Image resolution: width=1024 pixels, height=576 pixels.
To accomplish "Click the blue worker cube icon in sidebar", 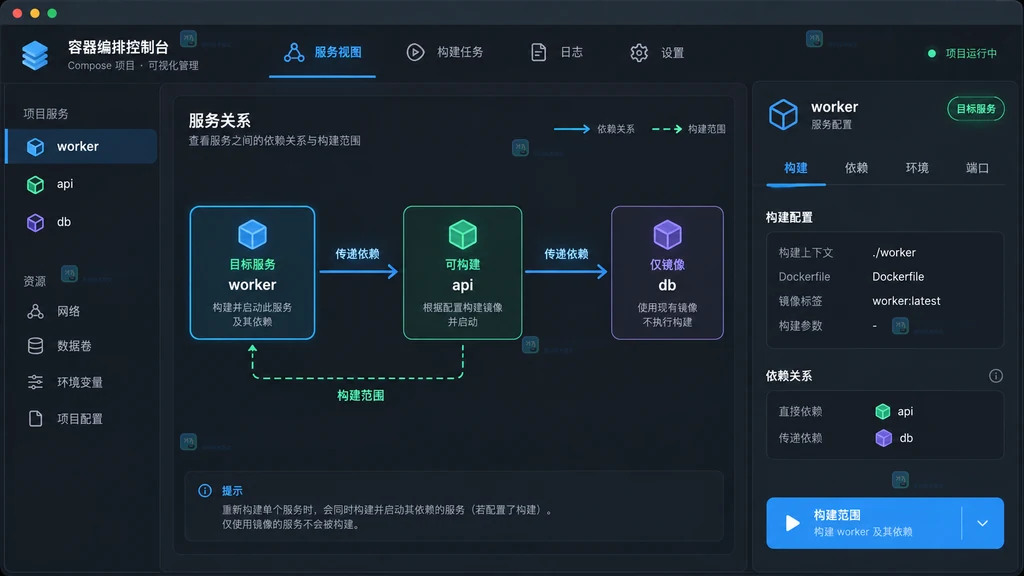I will [35, 147].
